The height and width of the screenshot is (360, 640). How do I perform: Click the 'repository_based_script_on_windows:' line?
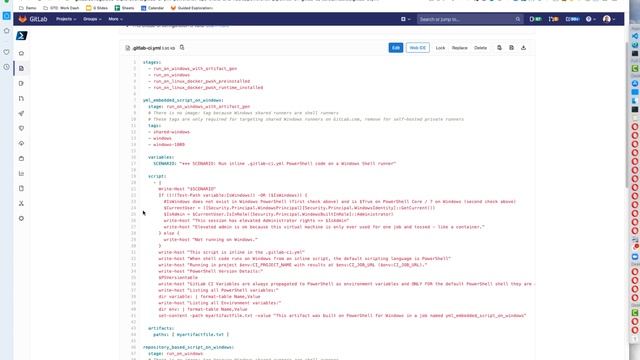pos(188,347)
